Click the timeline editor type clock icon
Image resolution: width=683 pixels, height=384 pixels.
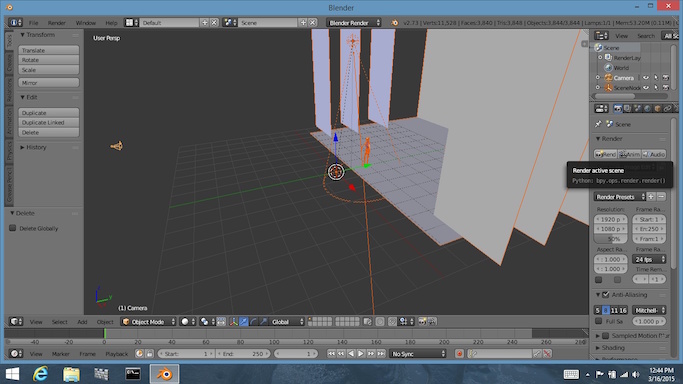16,354
